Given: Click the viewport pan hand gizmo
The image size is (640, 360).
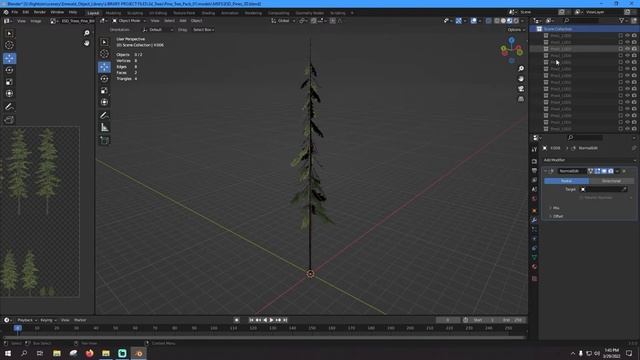Looking at the screenshot, I should tap(521, 78).
